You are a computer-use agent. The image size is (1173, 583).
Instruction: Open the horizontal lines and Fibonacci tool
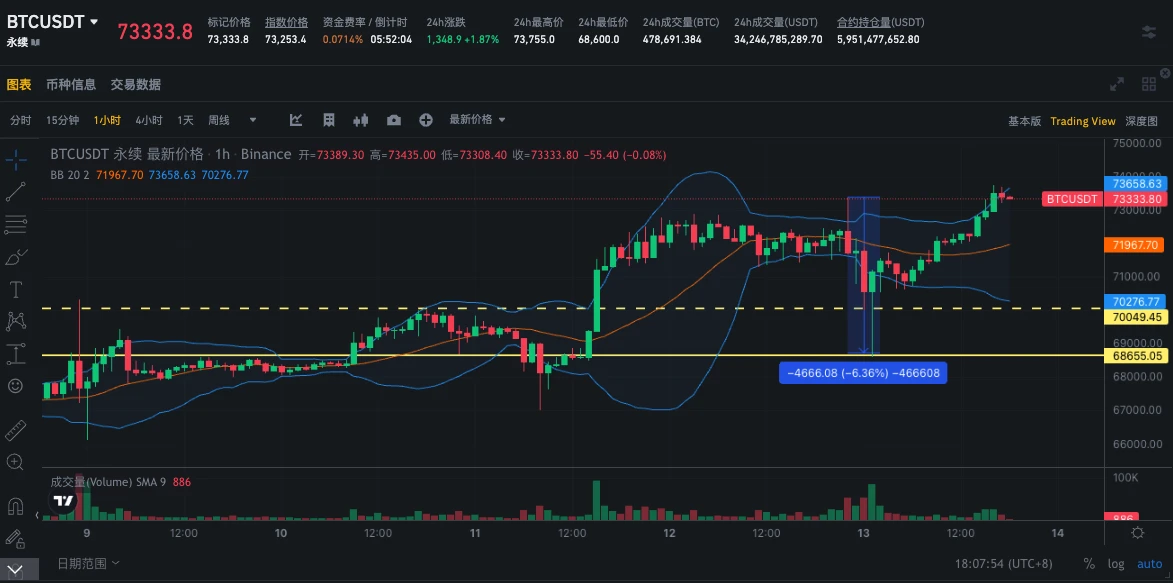pos(16,223)
